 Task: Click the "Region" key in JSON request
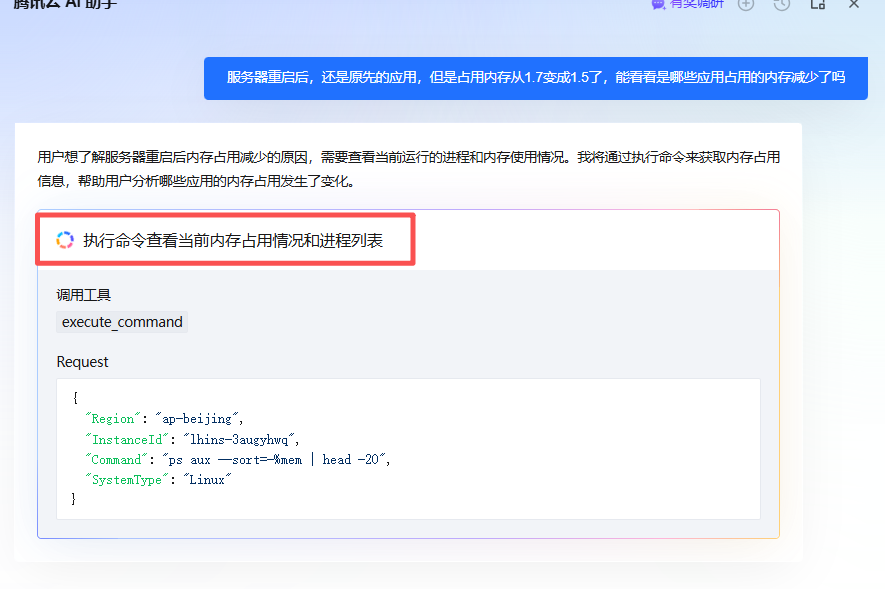[113, 419]
